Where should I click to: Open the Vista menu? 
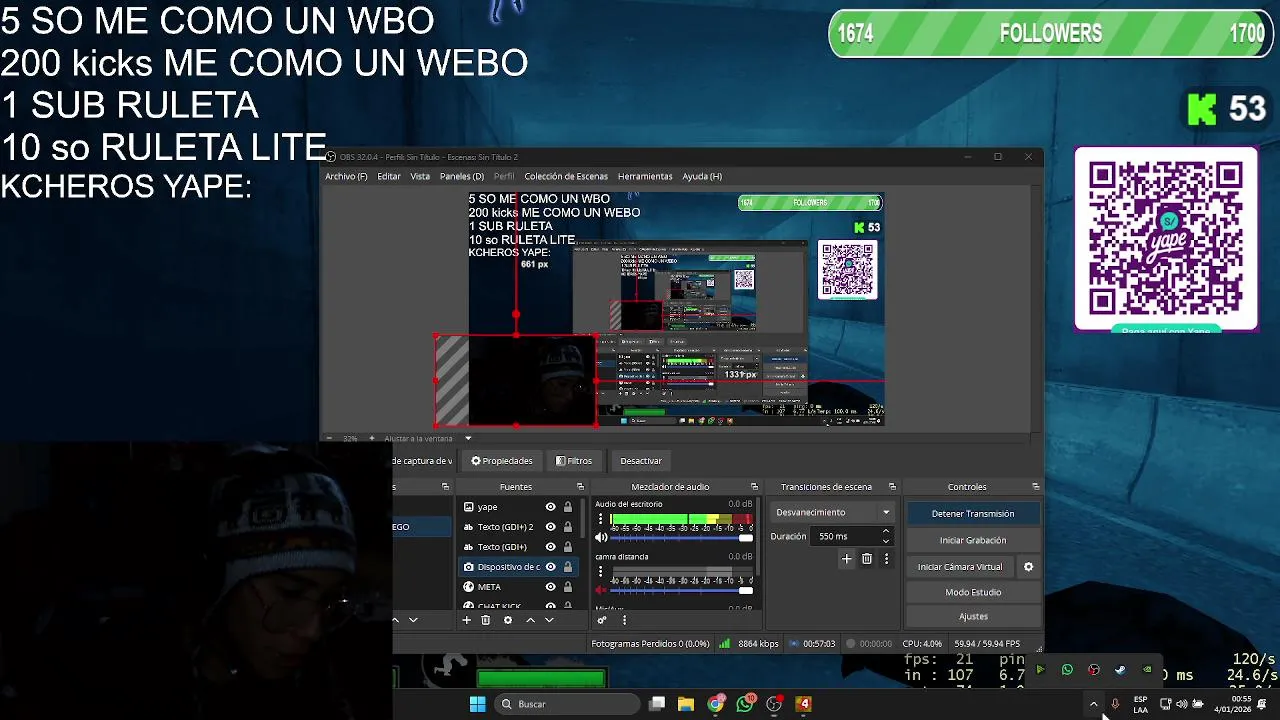click(x=420, y=176)
